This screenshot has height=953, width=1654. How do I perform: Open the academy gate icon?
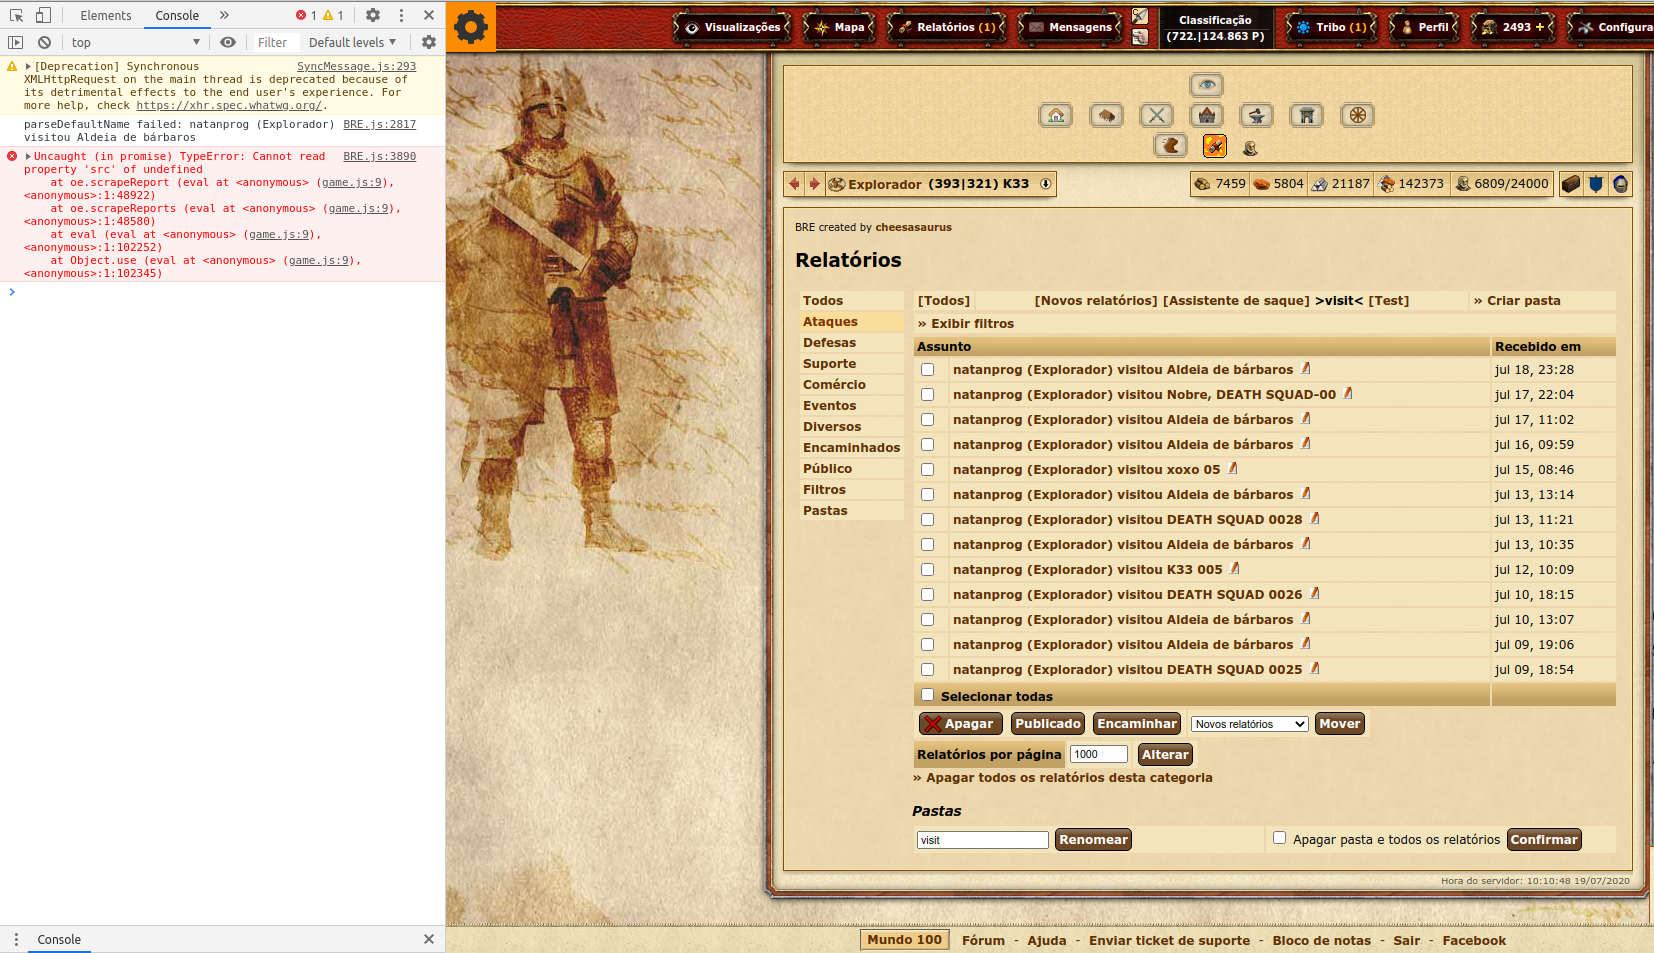pos(1307,115)
